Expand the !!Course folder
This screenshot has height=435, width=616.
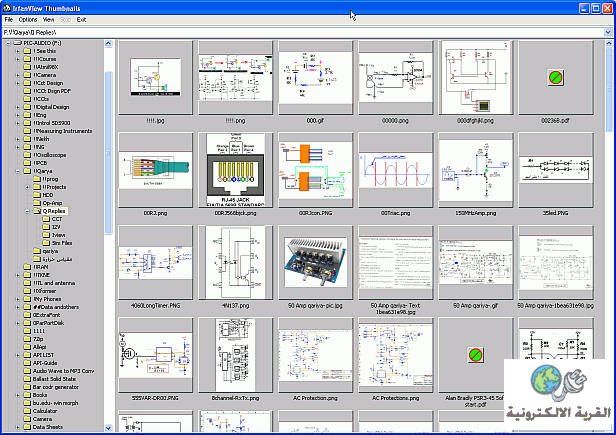pos(18,59)
